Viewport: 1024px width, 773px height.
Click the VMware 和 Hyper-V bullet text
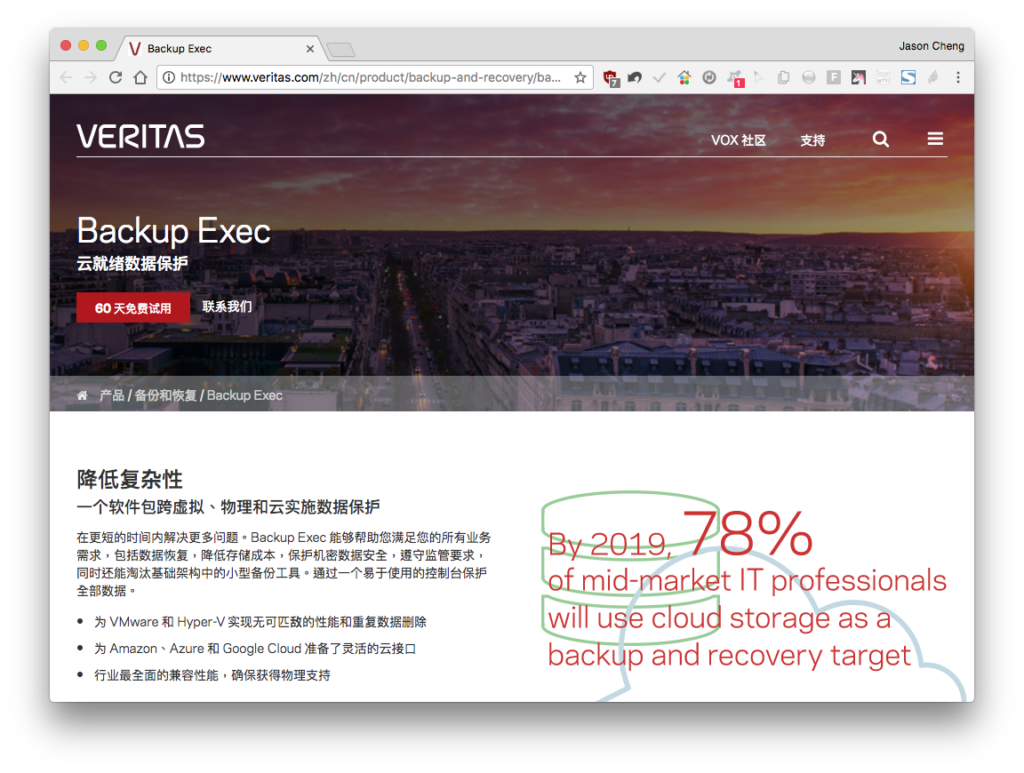[260, 622]
